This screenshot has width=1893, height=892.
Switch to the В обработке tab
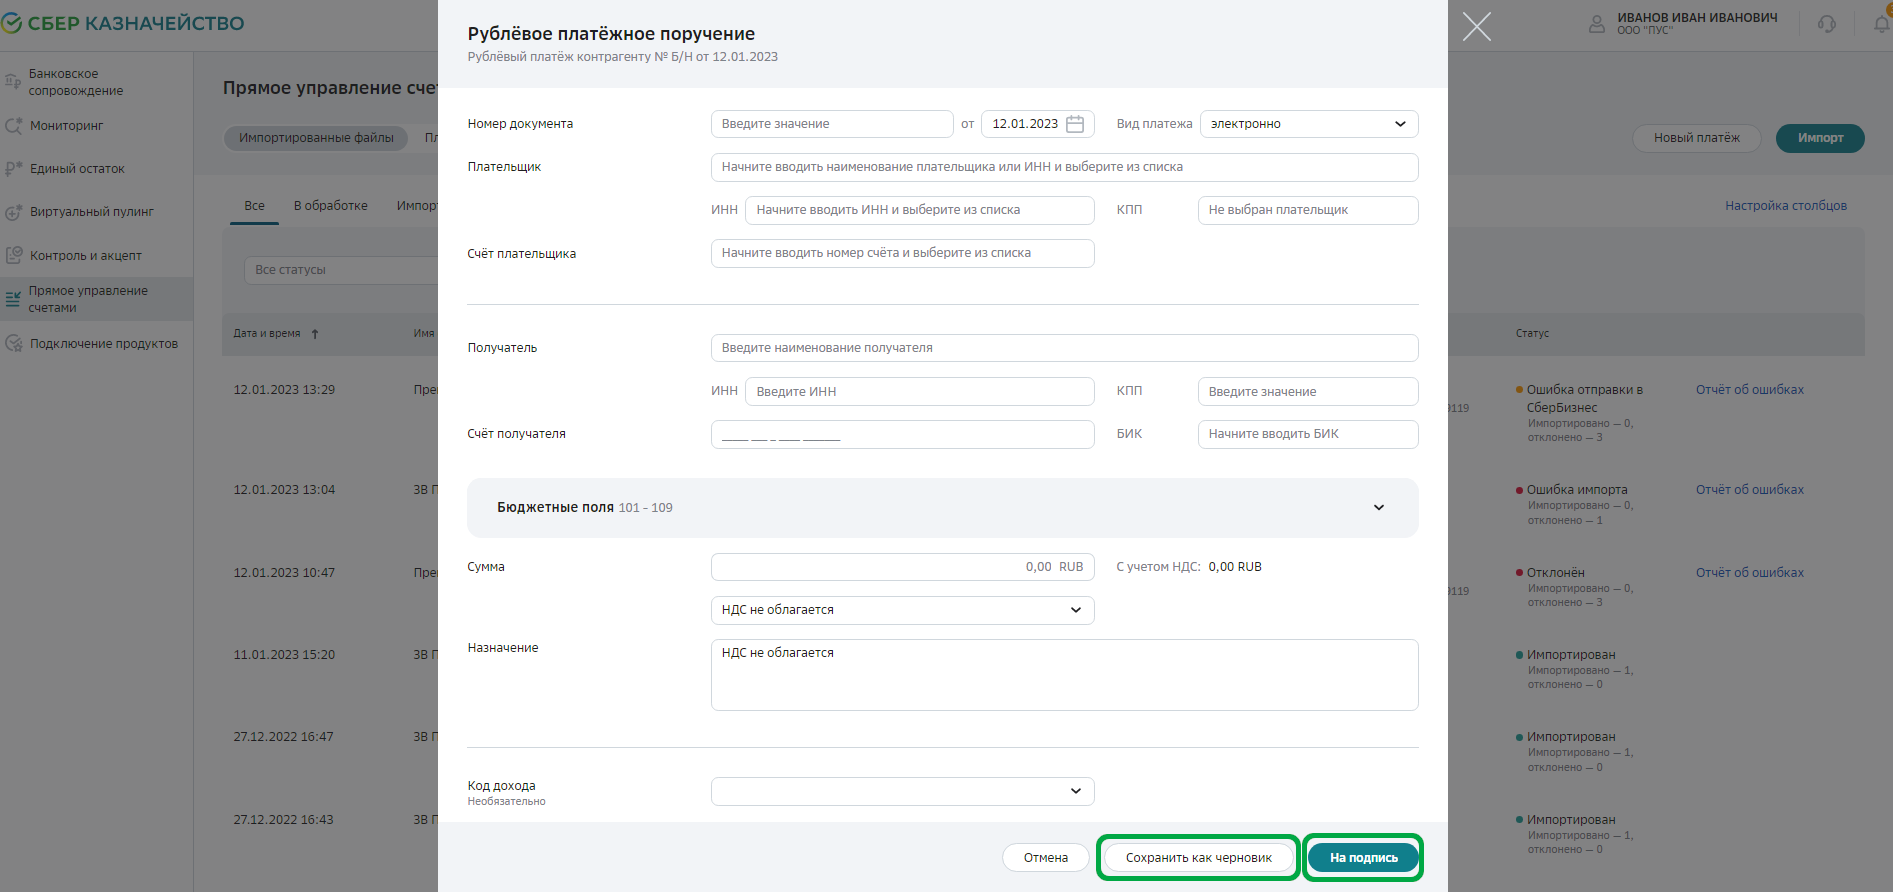pyautogui.click(x=330, y=206)
